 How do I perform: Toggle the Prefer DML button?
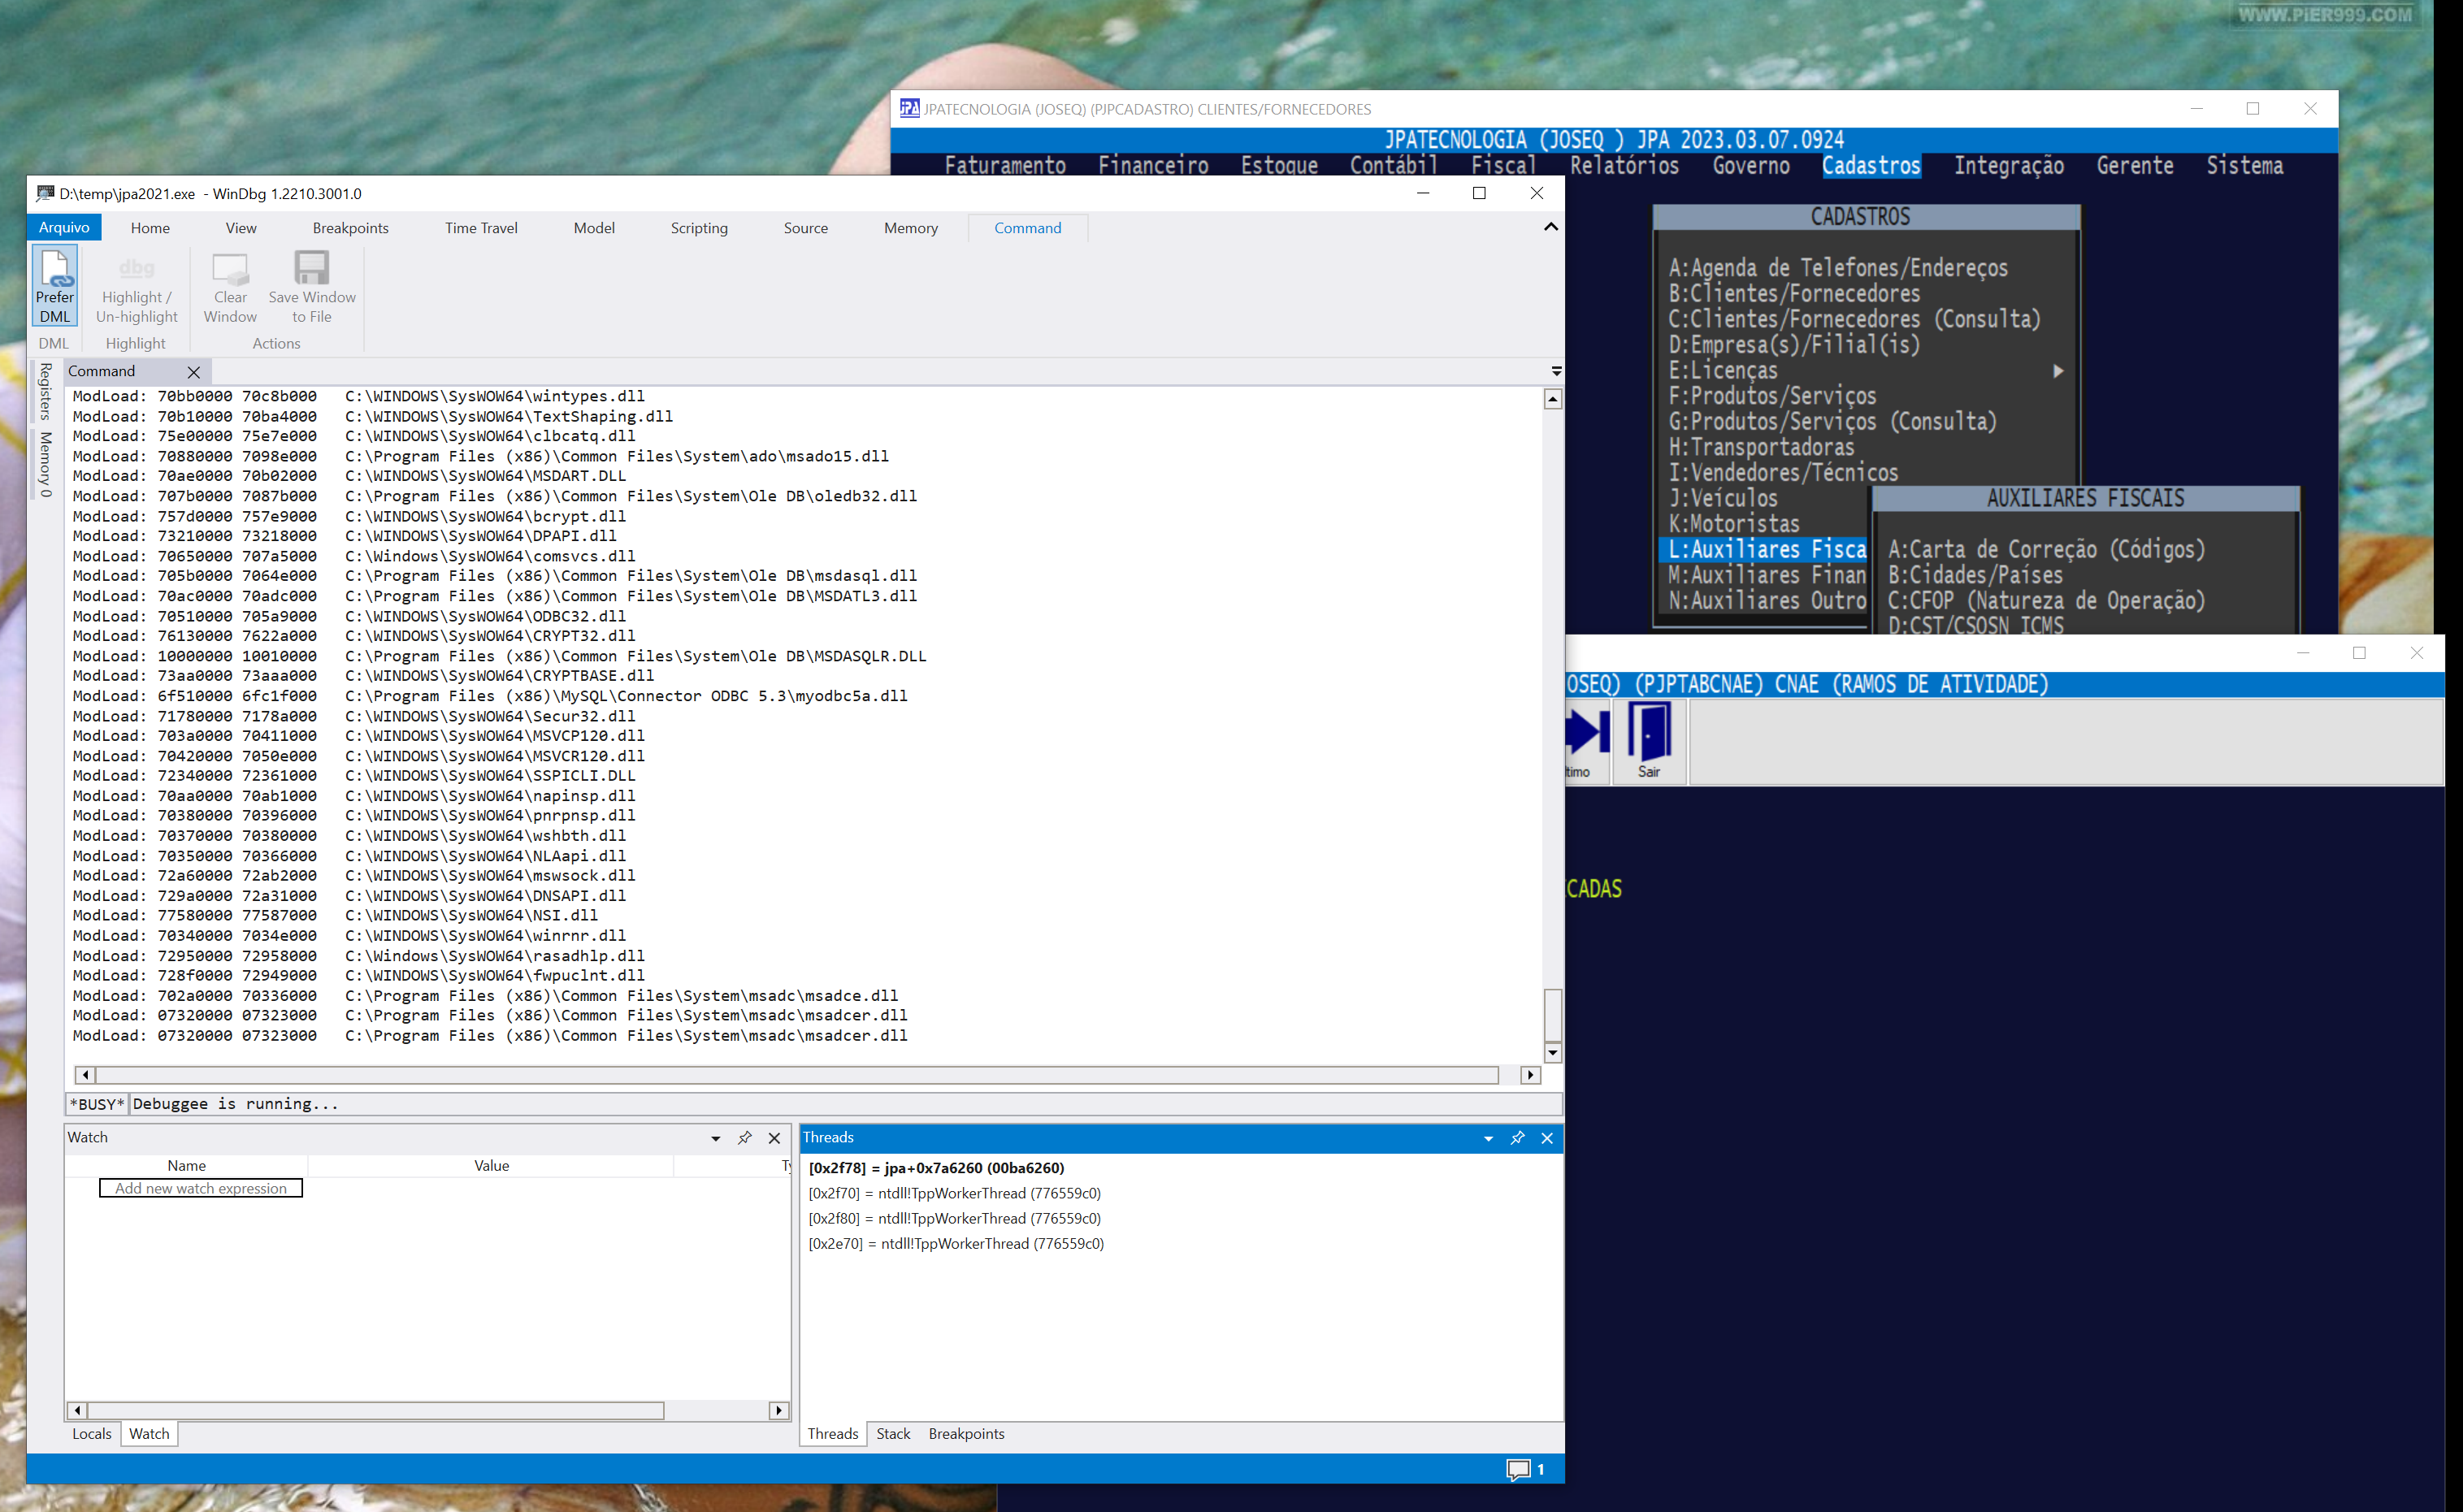(x=55, y=285)
